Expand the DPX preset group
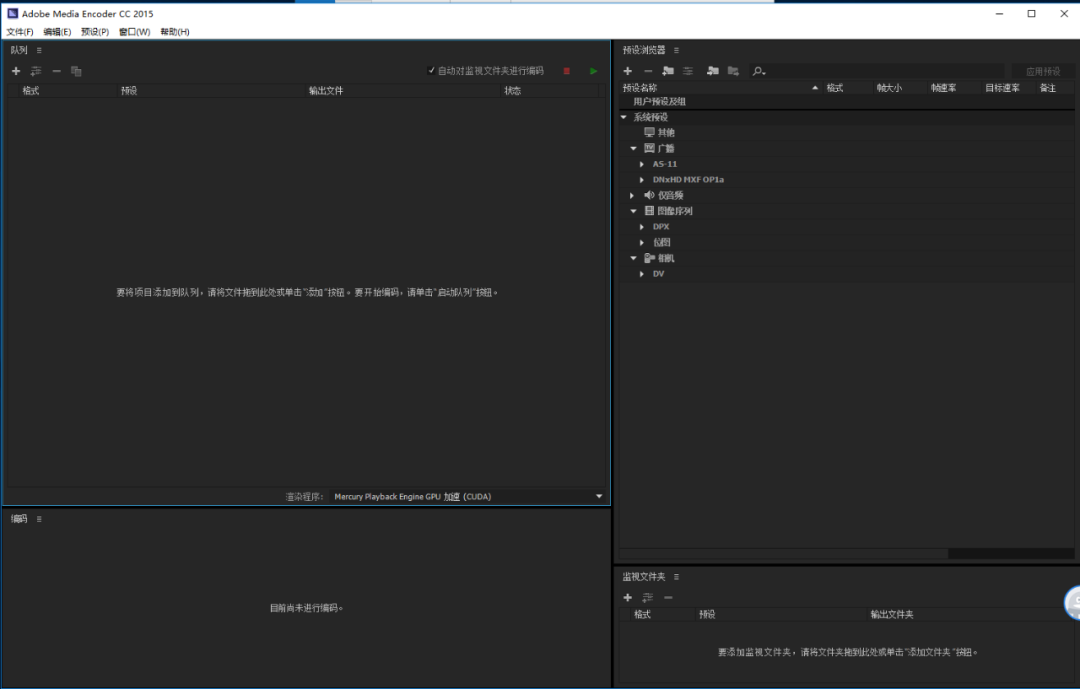This screenshot has height=689, width=1080. point(642,227)
